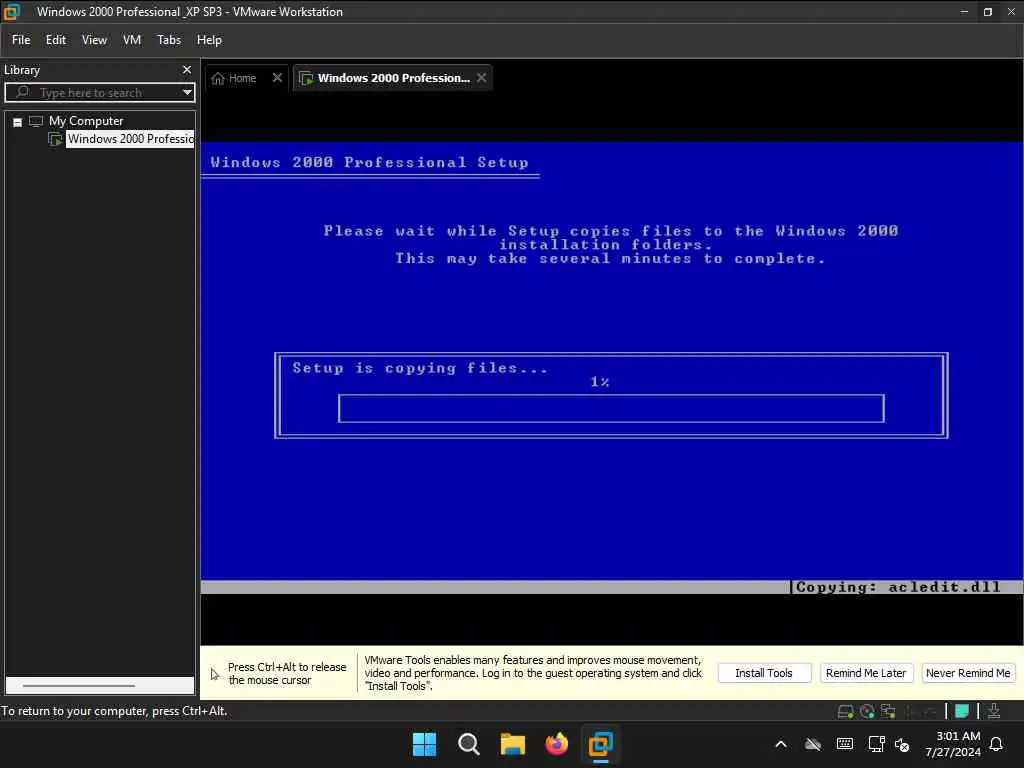
Task: Click the search magnifier icon in Library
Action: click(22, 92)
